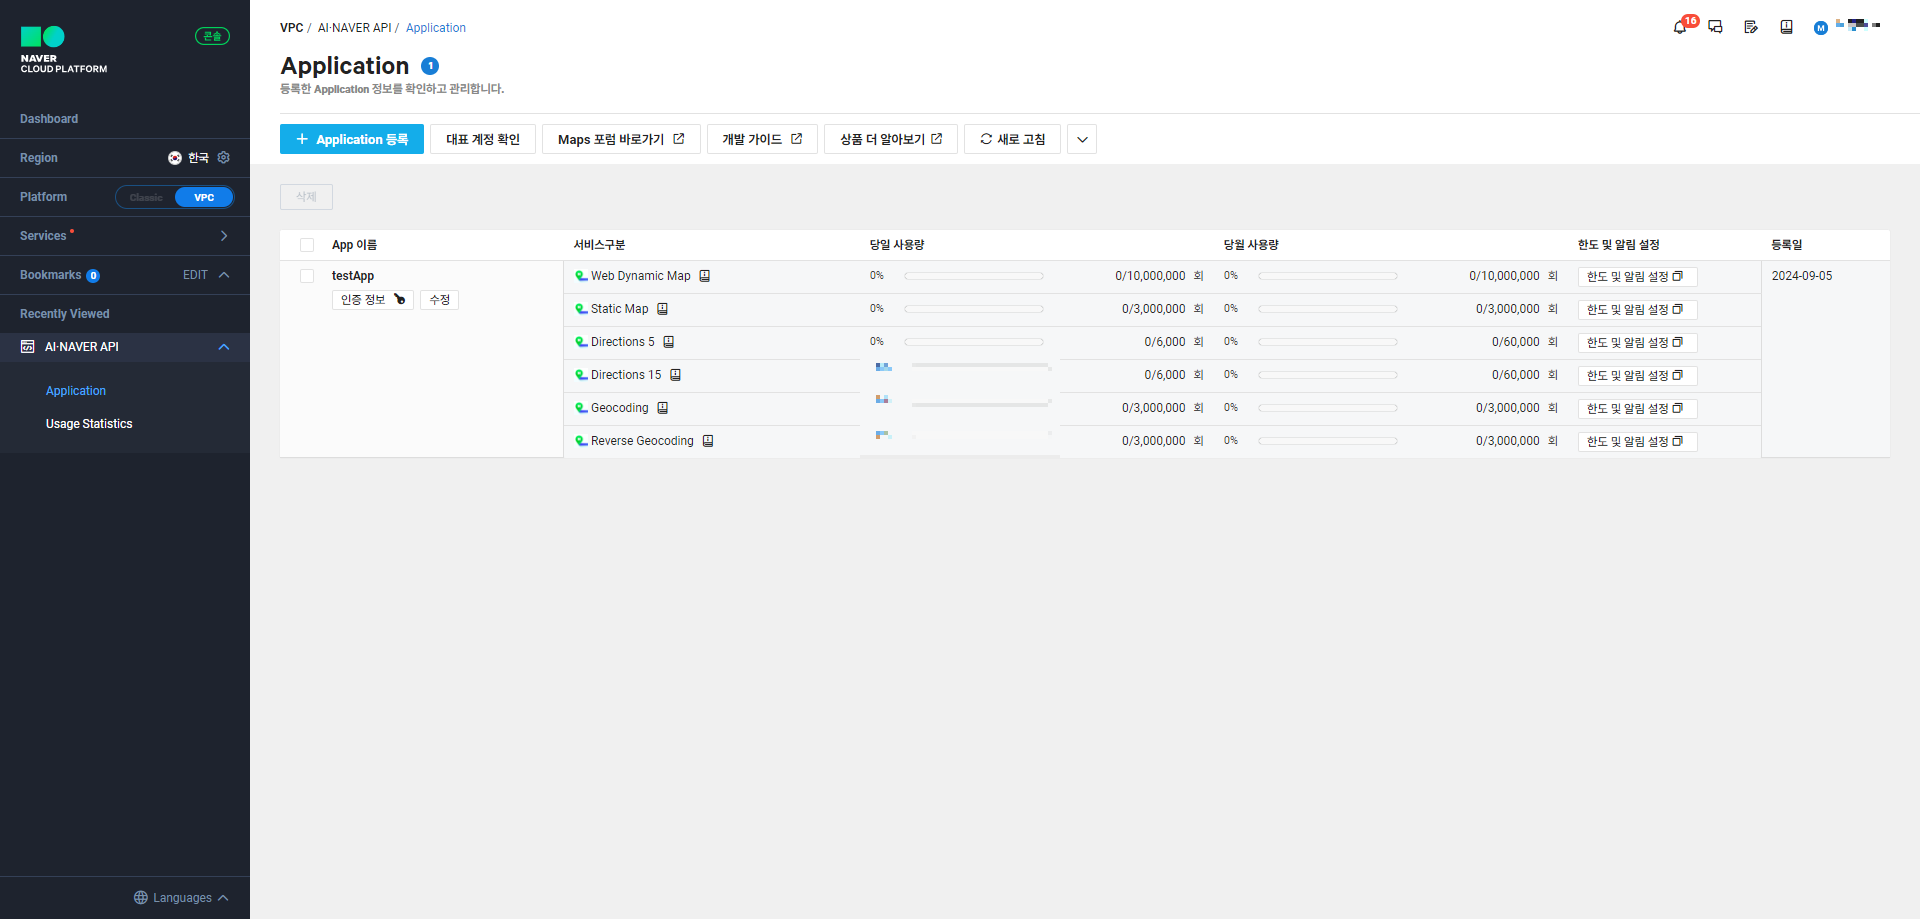Open Usage Statistics in the sidebar
This screenshot has height=919, width=1920.
point(89,424)
